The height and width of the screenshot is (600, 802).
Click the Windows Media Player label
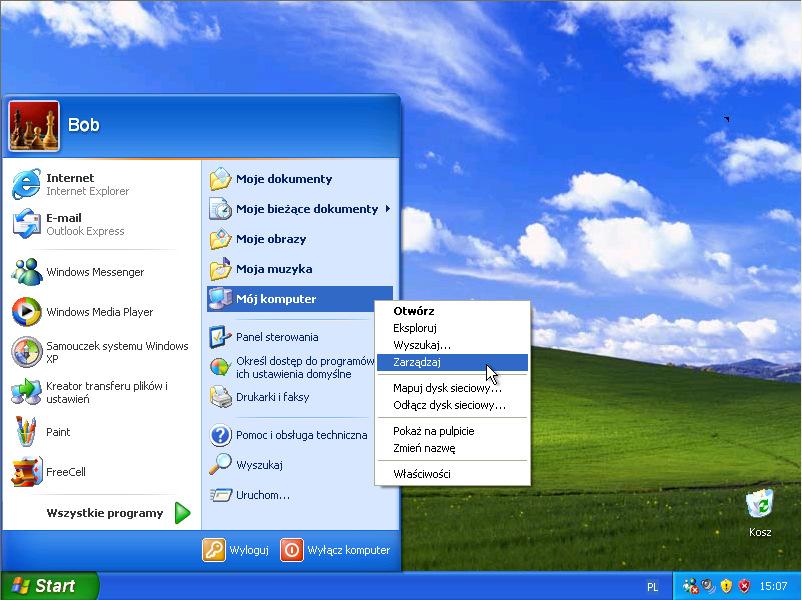click(100, 312)
